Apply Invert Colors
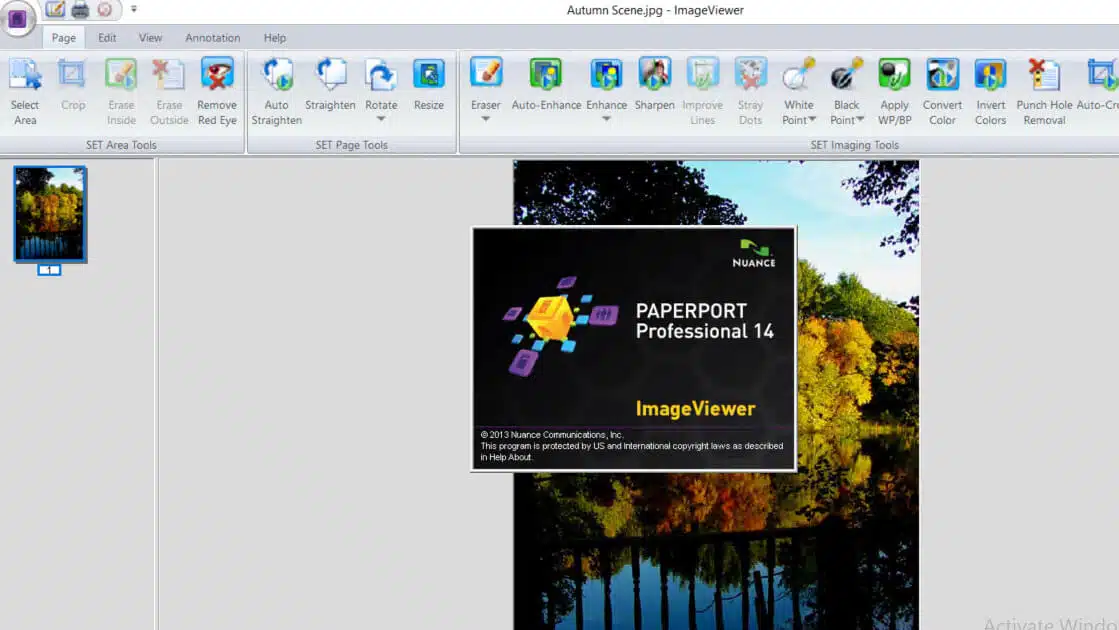The width and height of the screenshot is (1119, 630). click(991, 92)
